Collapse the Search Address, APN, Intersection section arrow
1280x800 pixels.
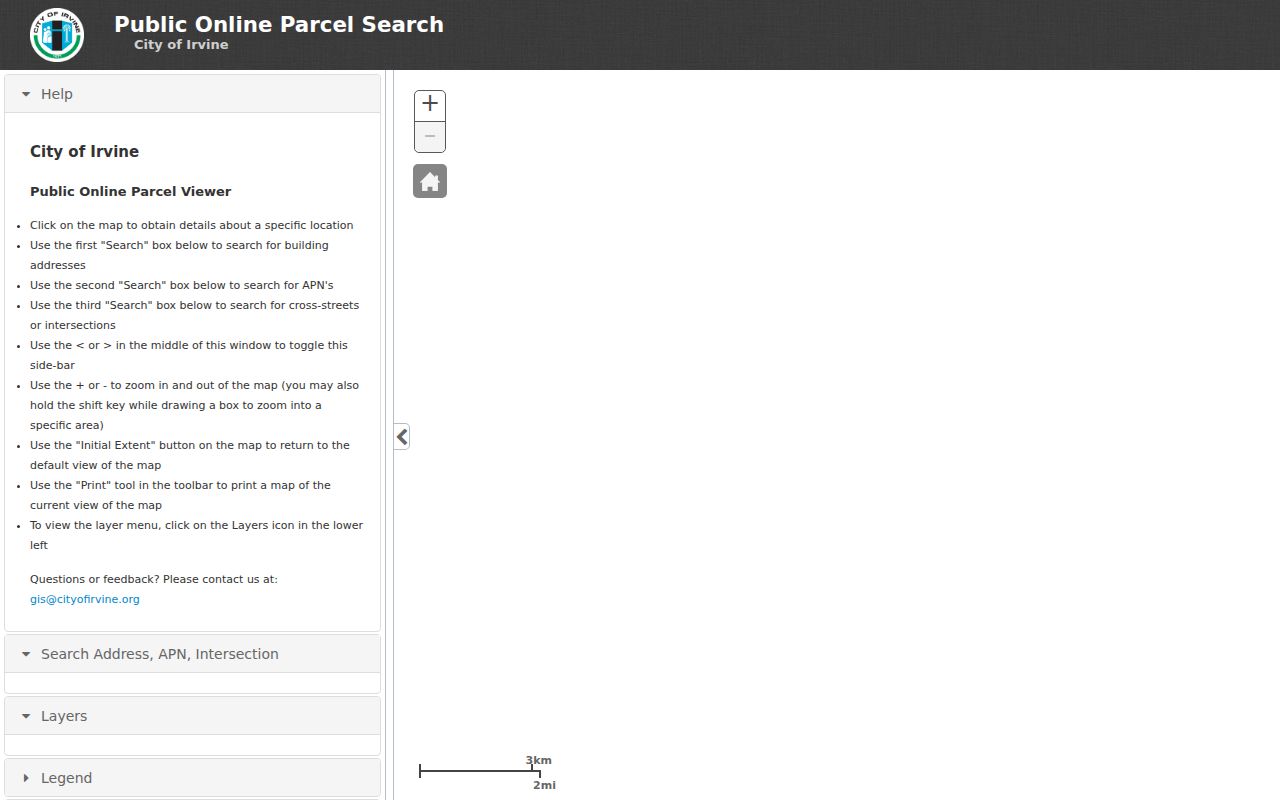tap(26, 654)
